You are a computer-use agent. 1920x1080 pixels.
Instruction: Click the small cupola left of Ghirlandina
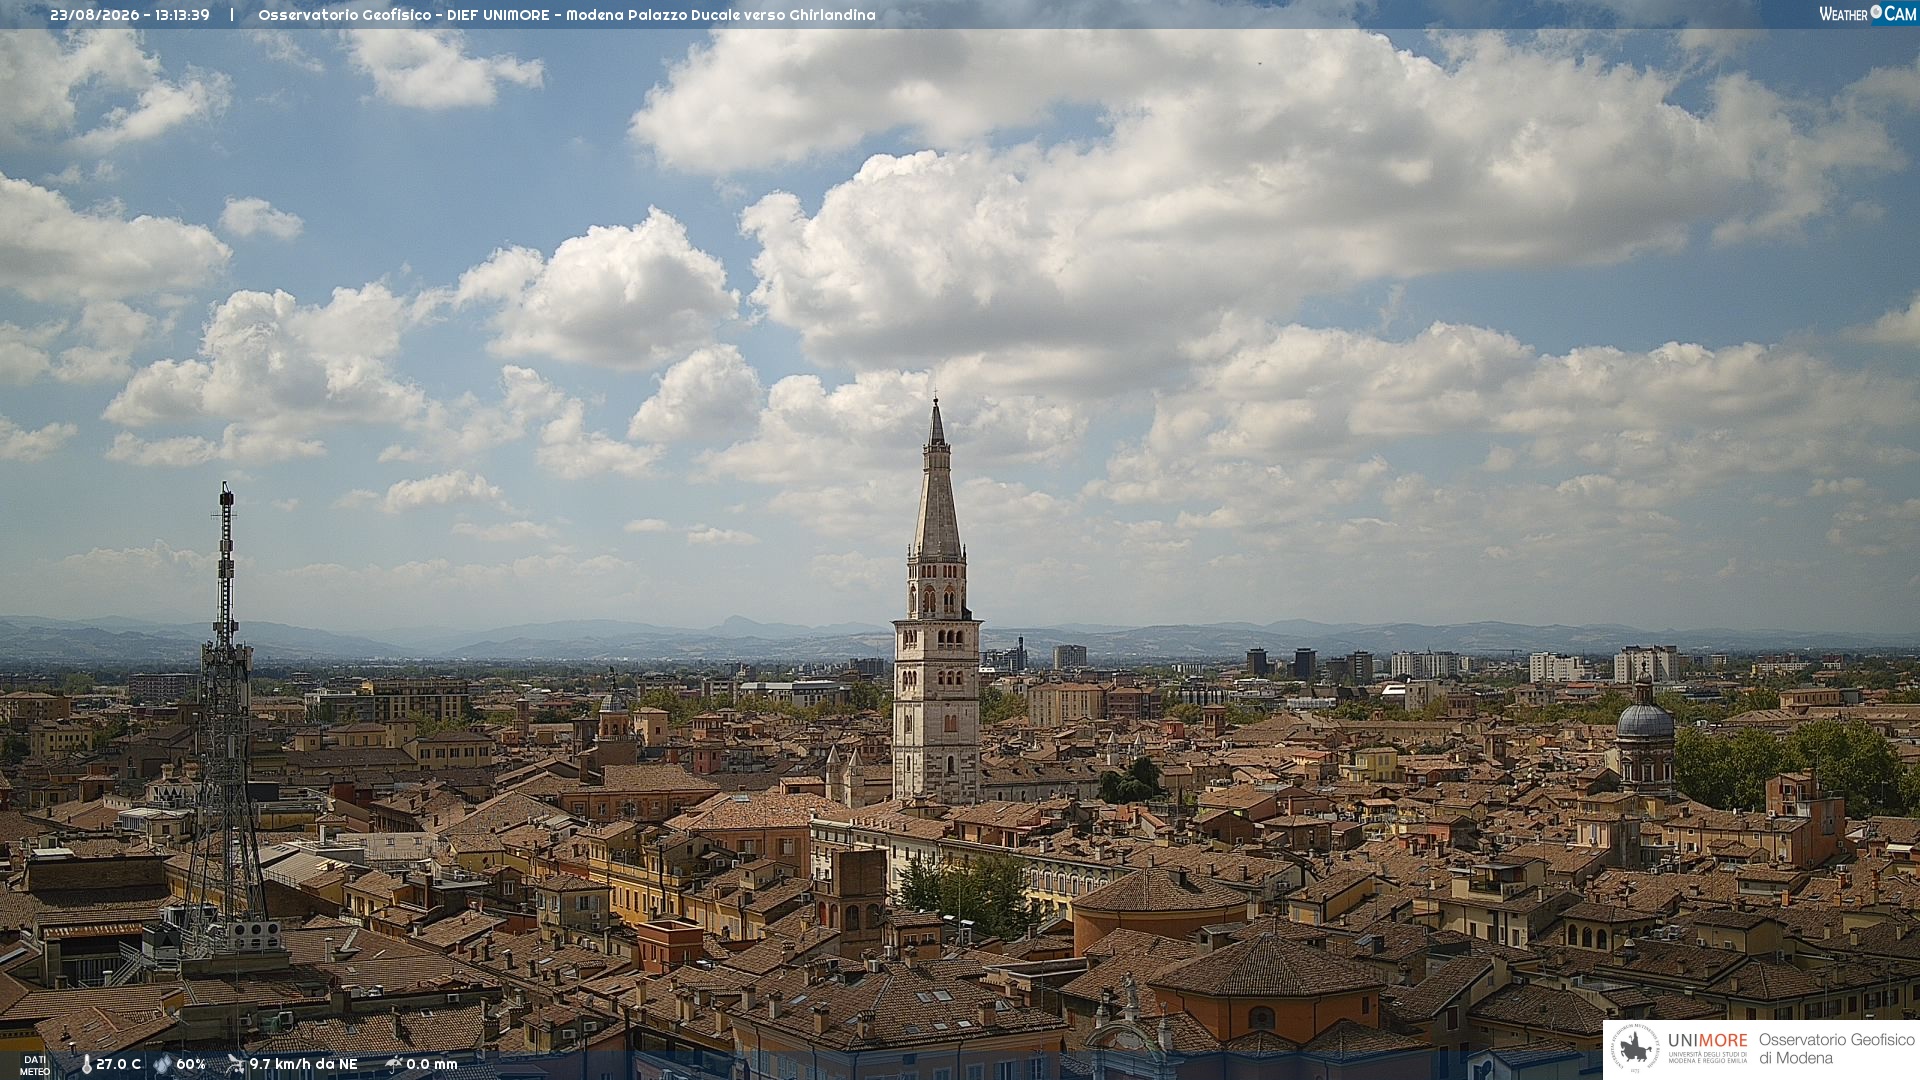click(x=613, y=700)
